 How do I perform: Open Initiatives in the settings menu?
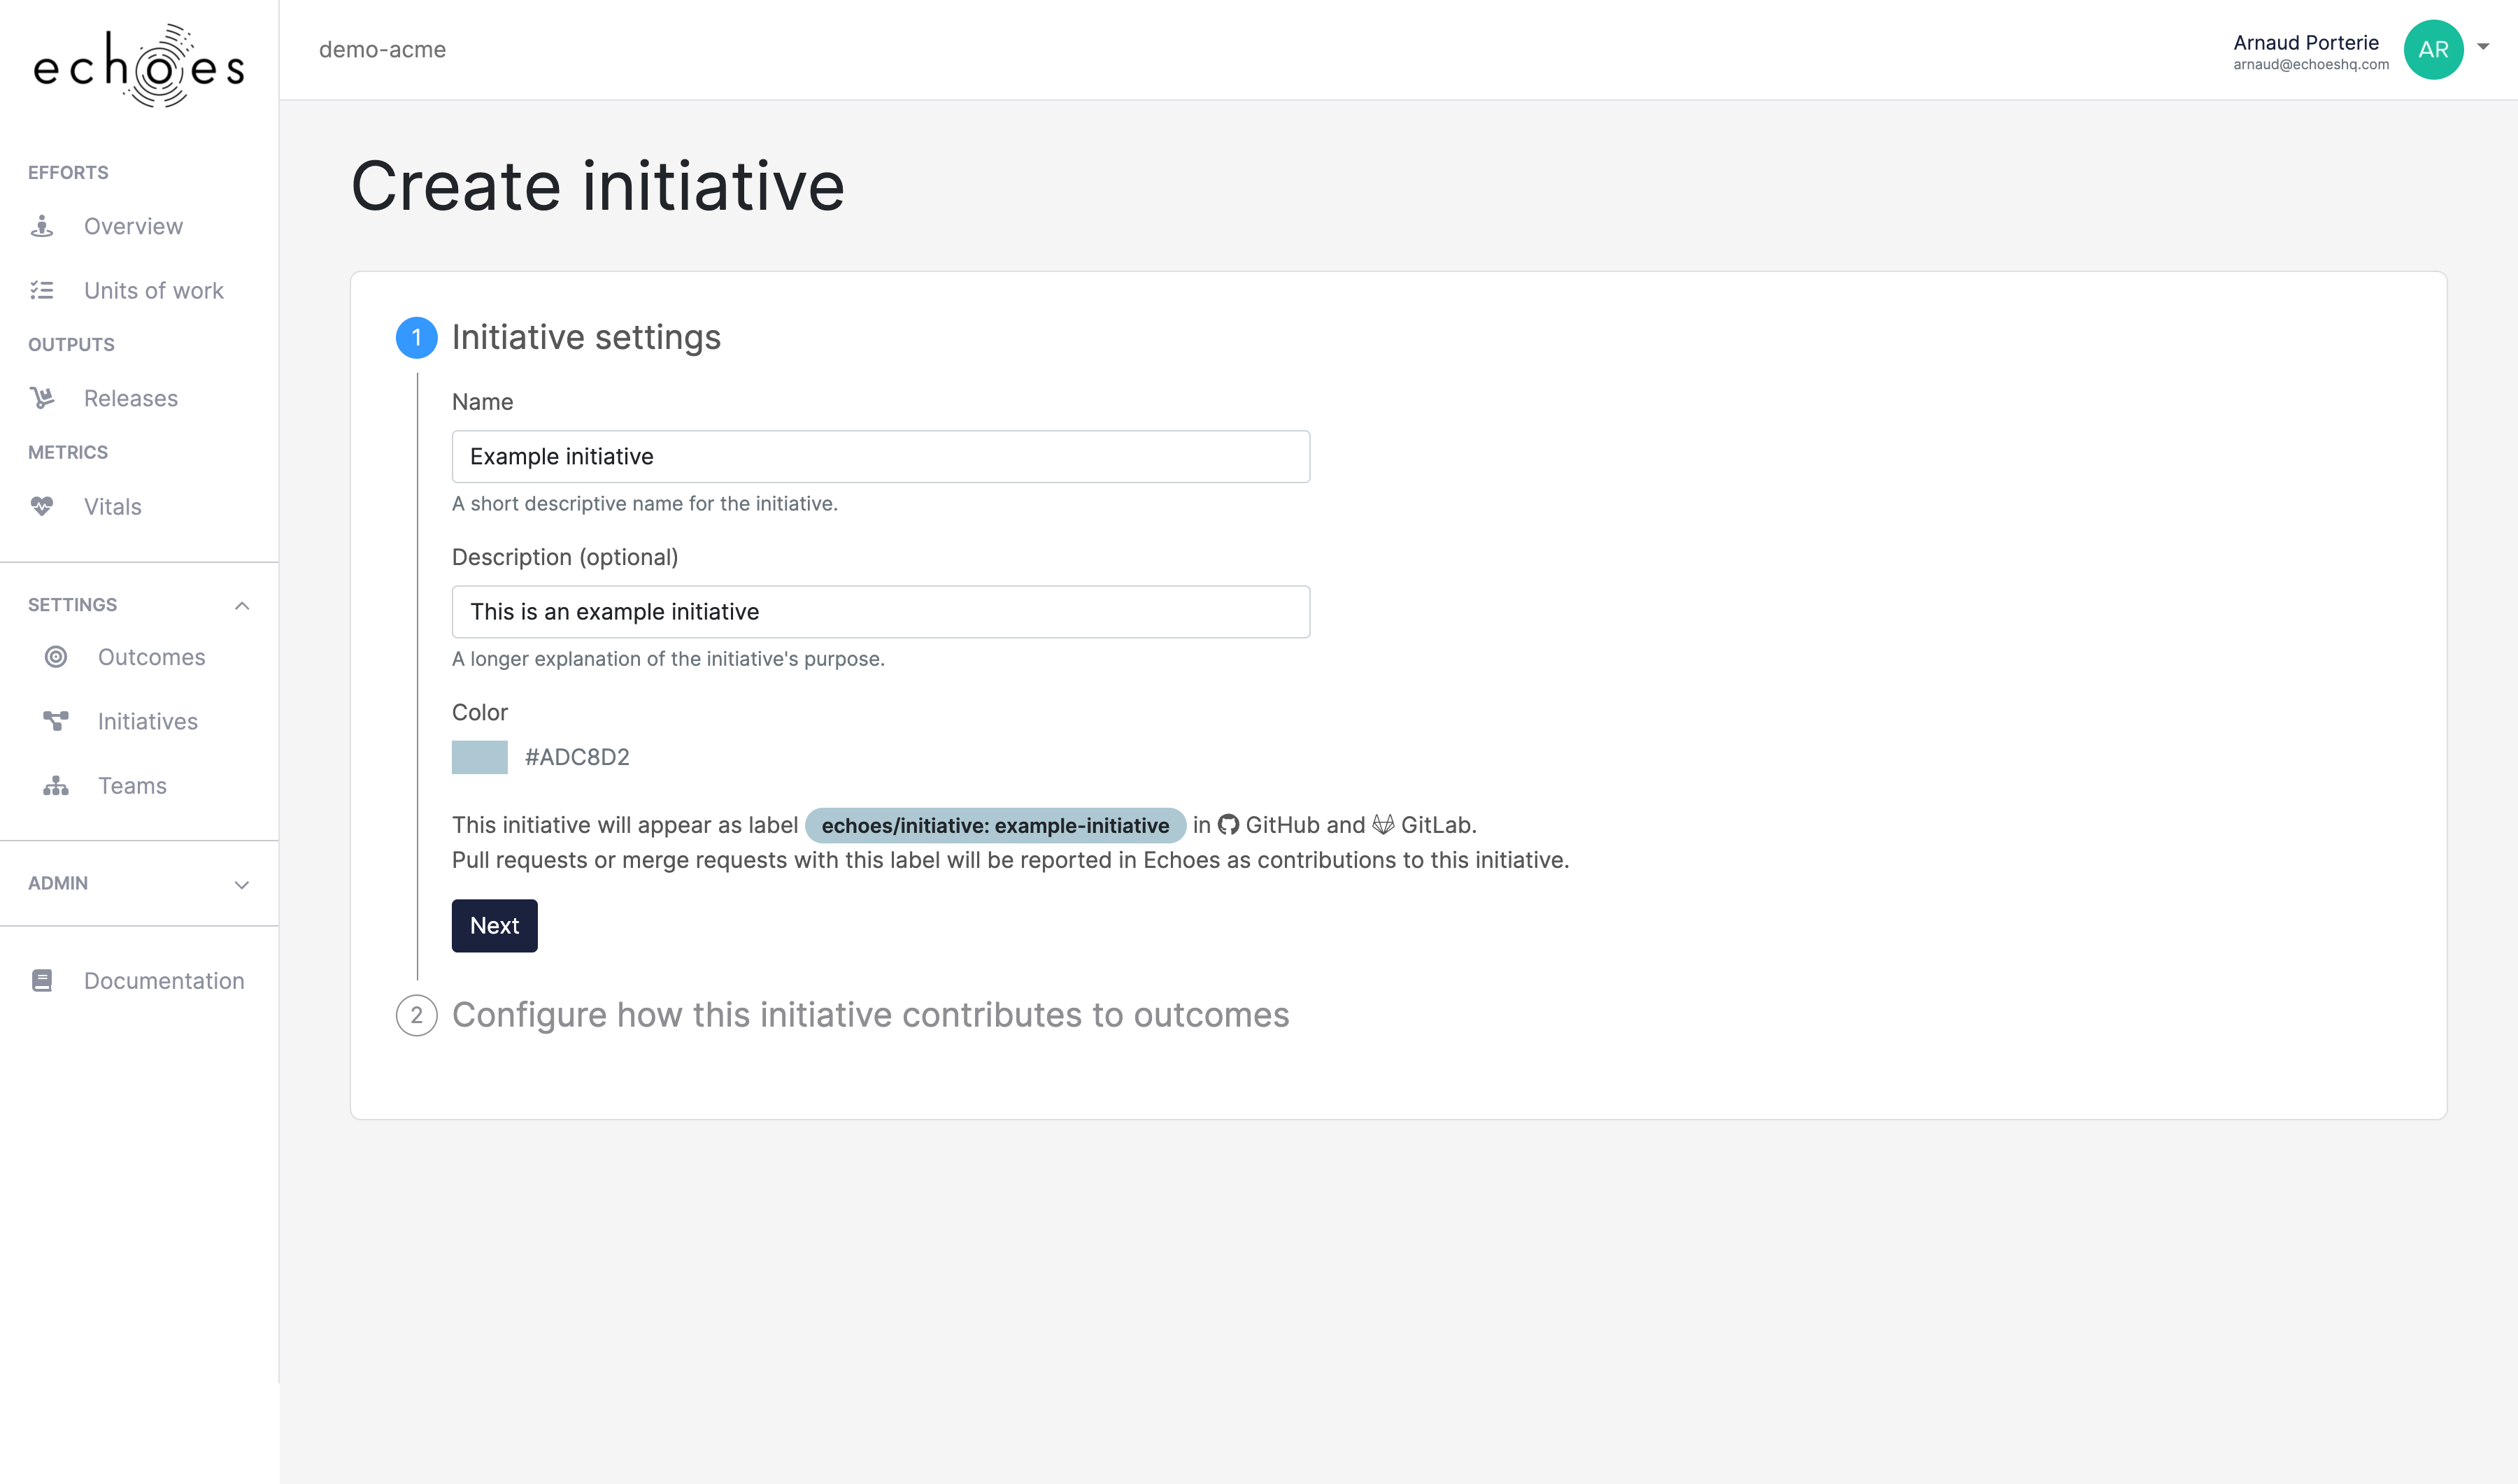point(147,721)
